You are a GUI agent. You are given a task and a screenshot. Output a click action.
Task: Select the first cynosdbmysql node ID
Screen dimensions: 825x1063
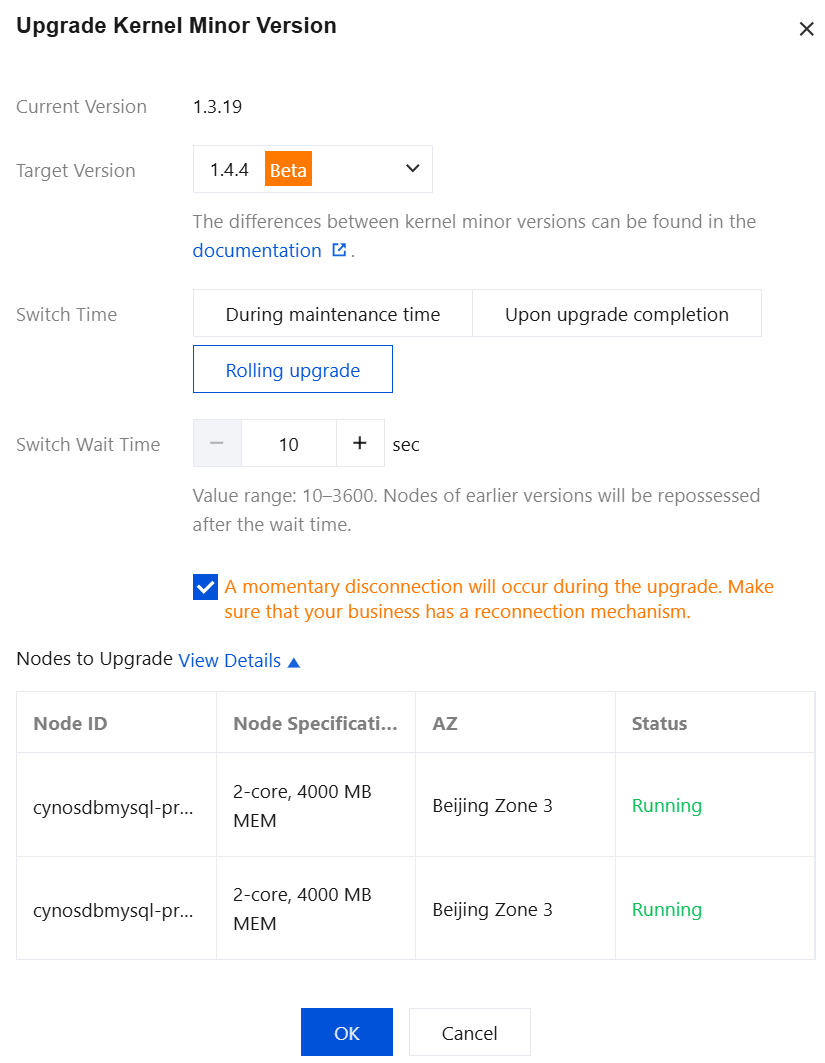click(114, 805)
